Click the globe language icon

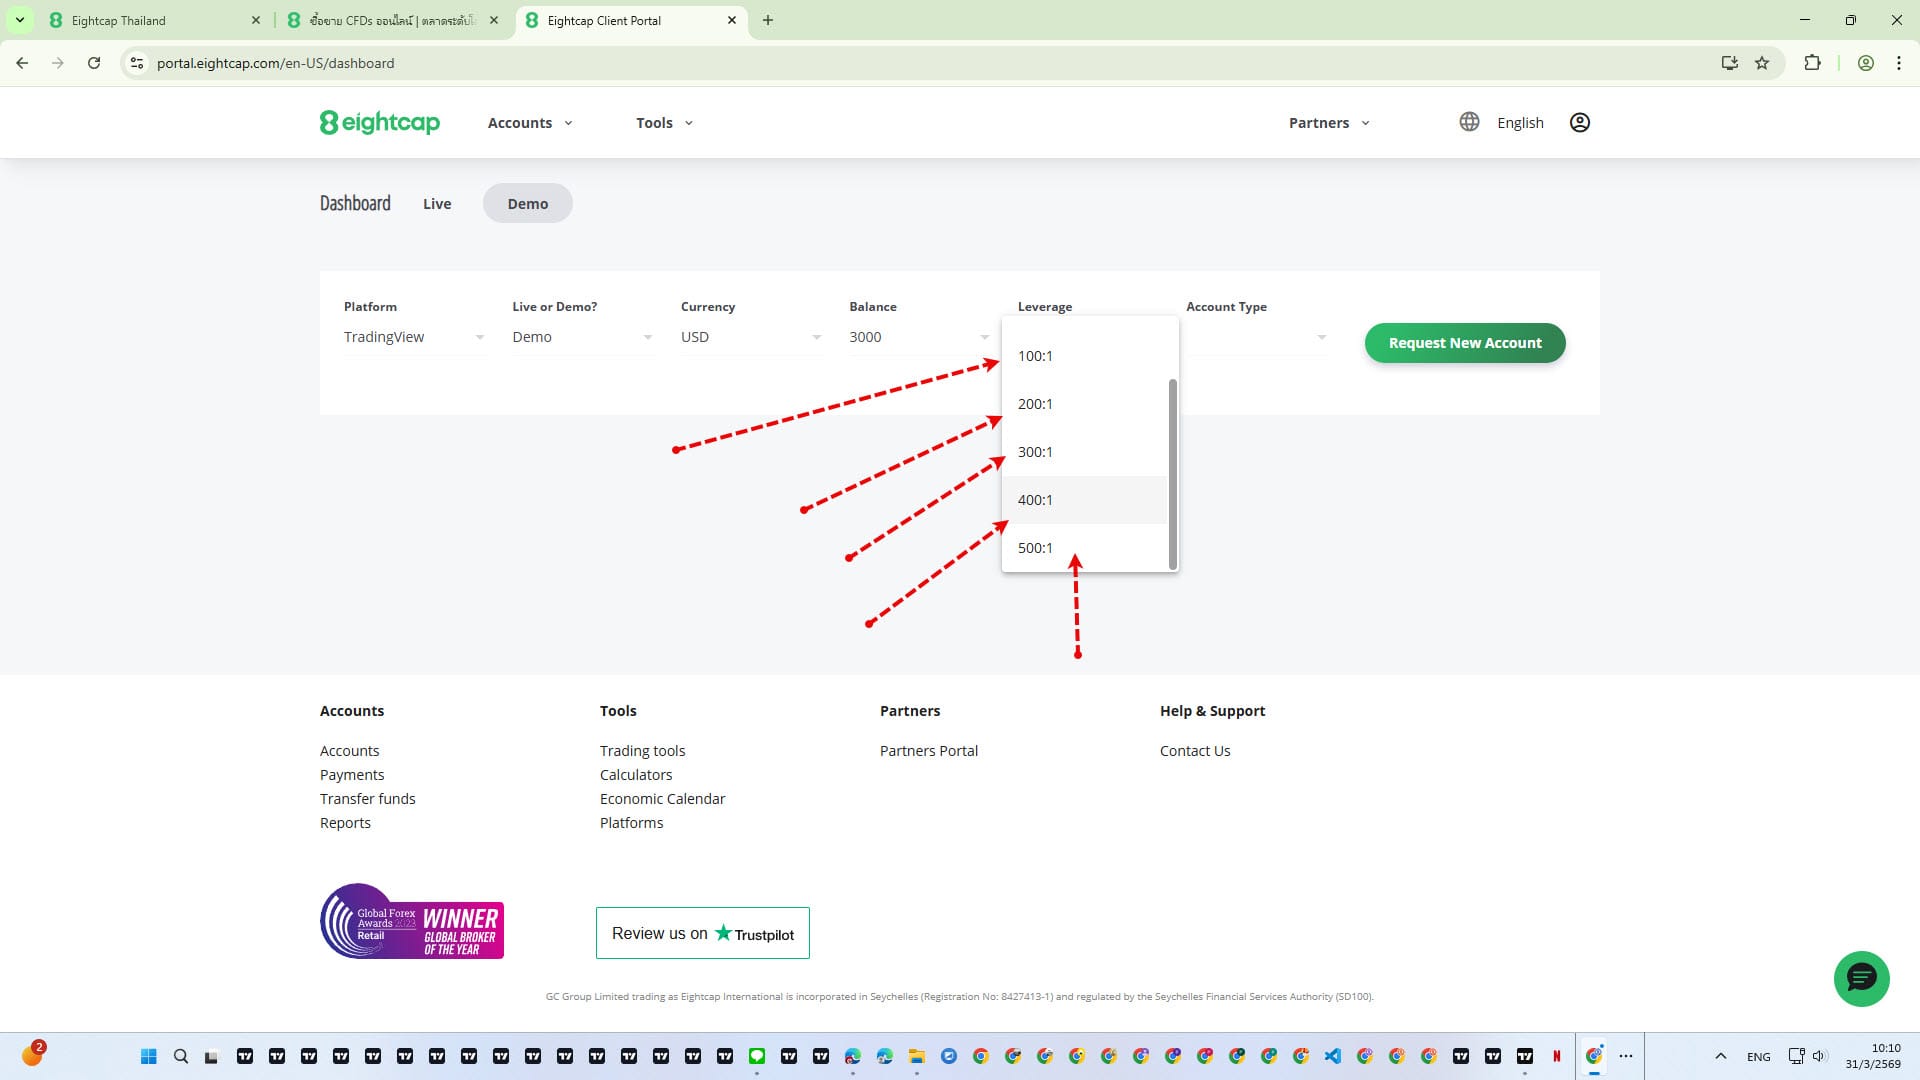click(1468, 122)
